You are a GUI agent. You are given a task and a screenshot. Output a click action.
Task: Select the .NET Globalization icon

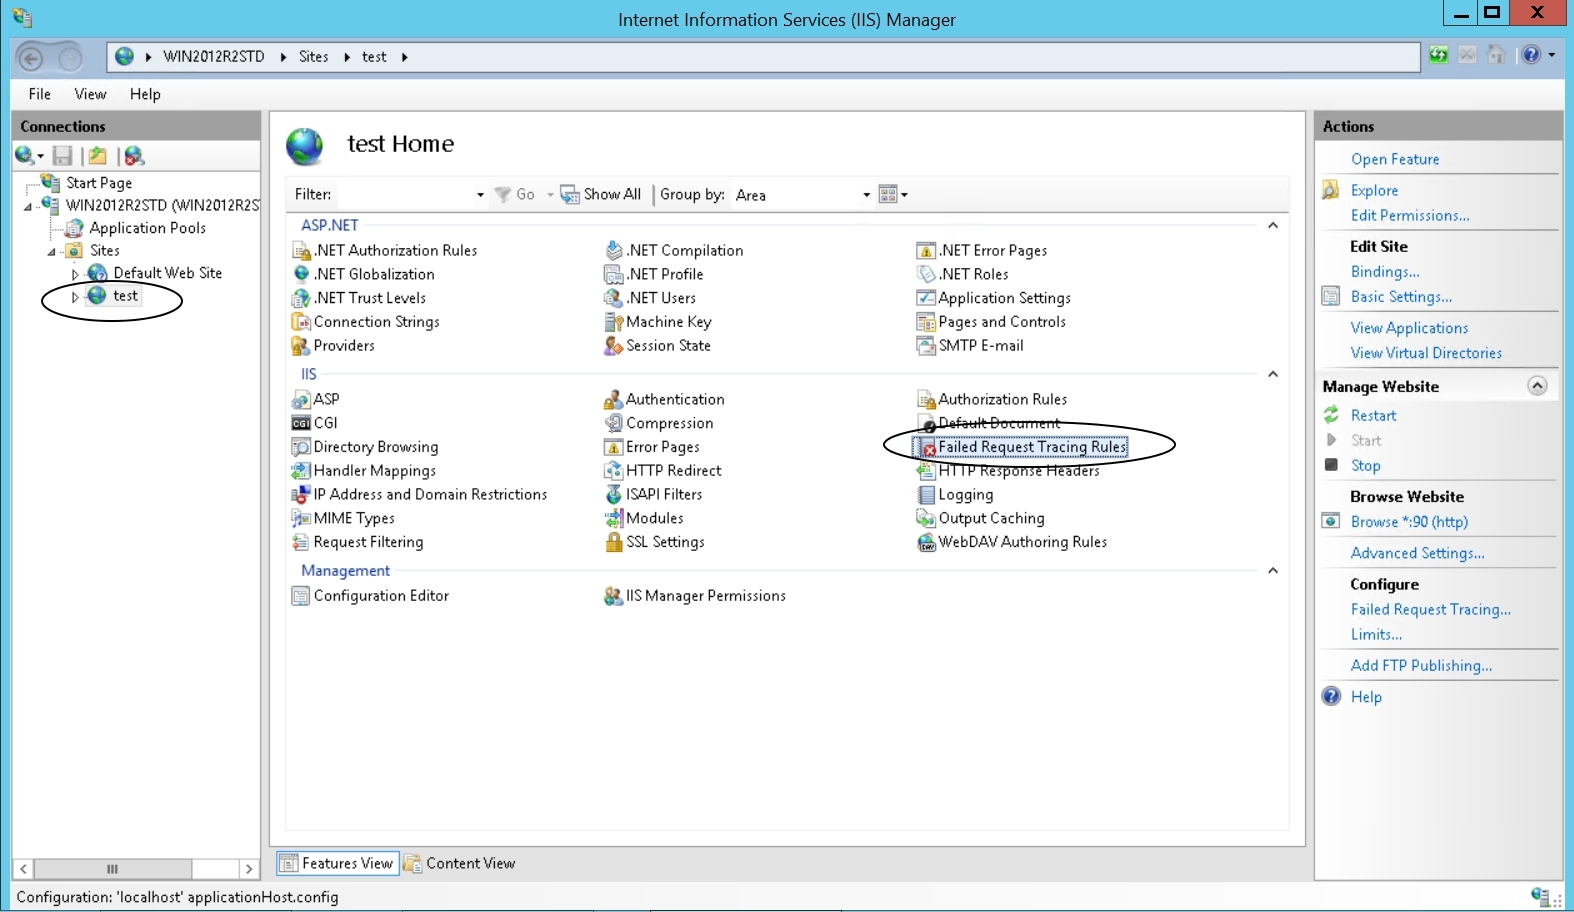click(x=301, y=274)
